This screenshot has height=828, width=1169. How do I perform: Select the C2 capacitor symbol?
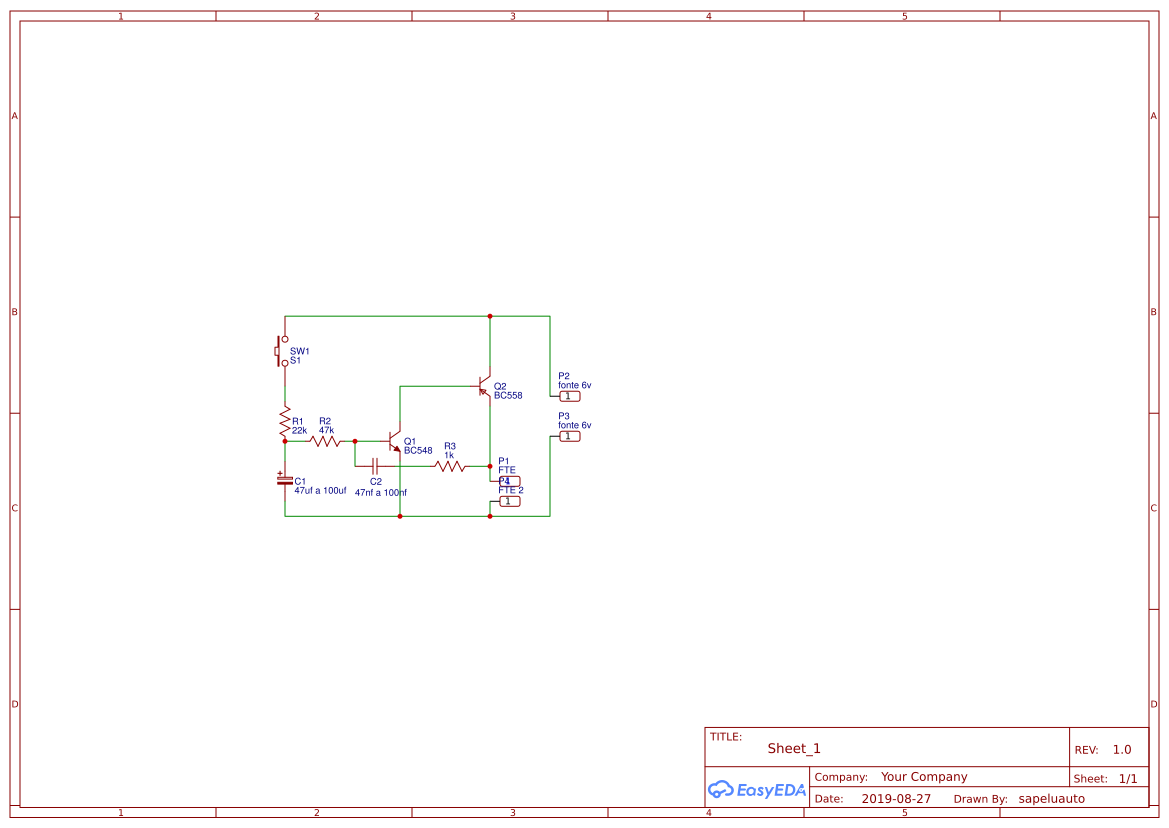pos(375,466)
